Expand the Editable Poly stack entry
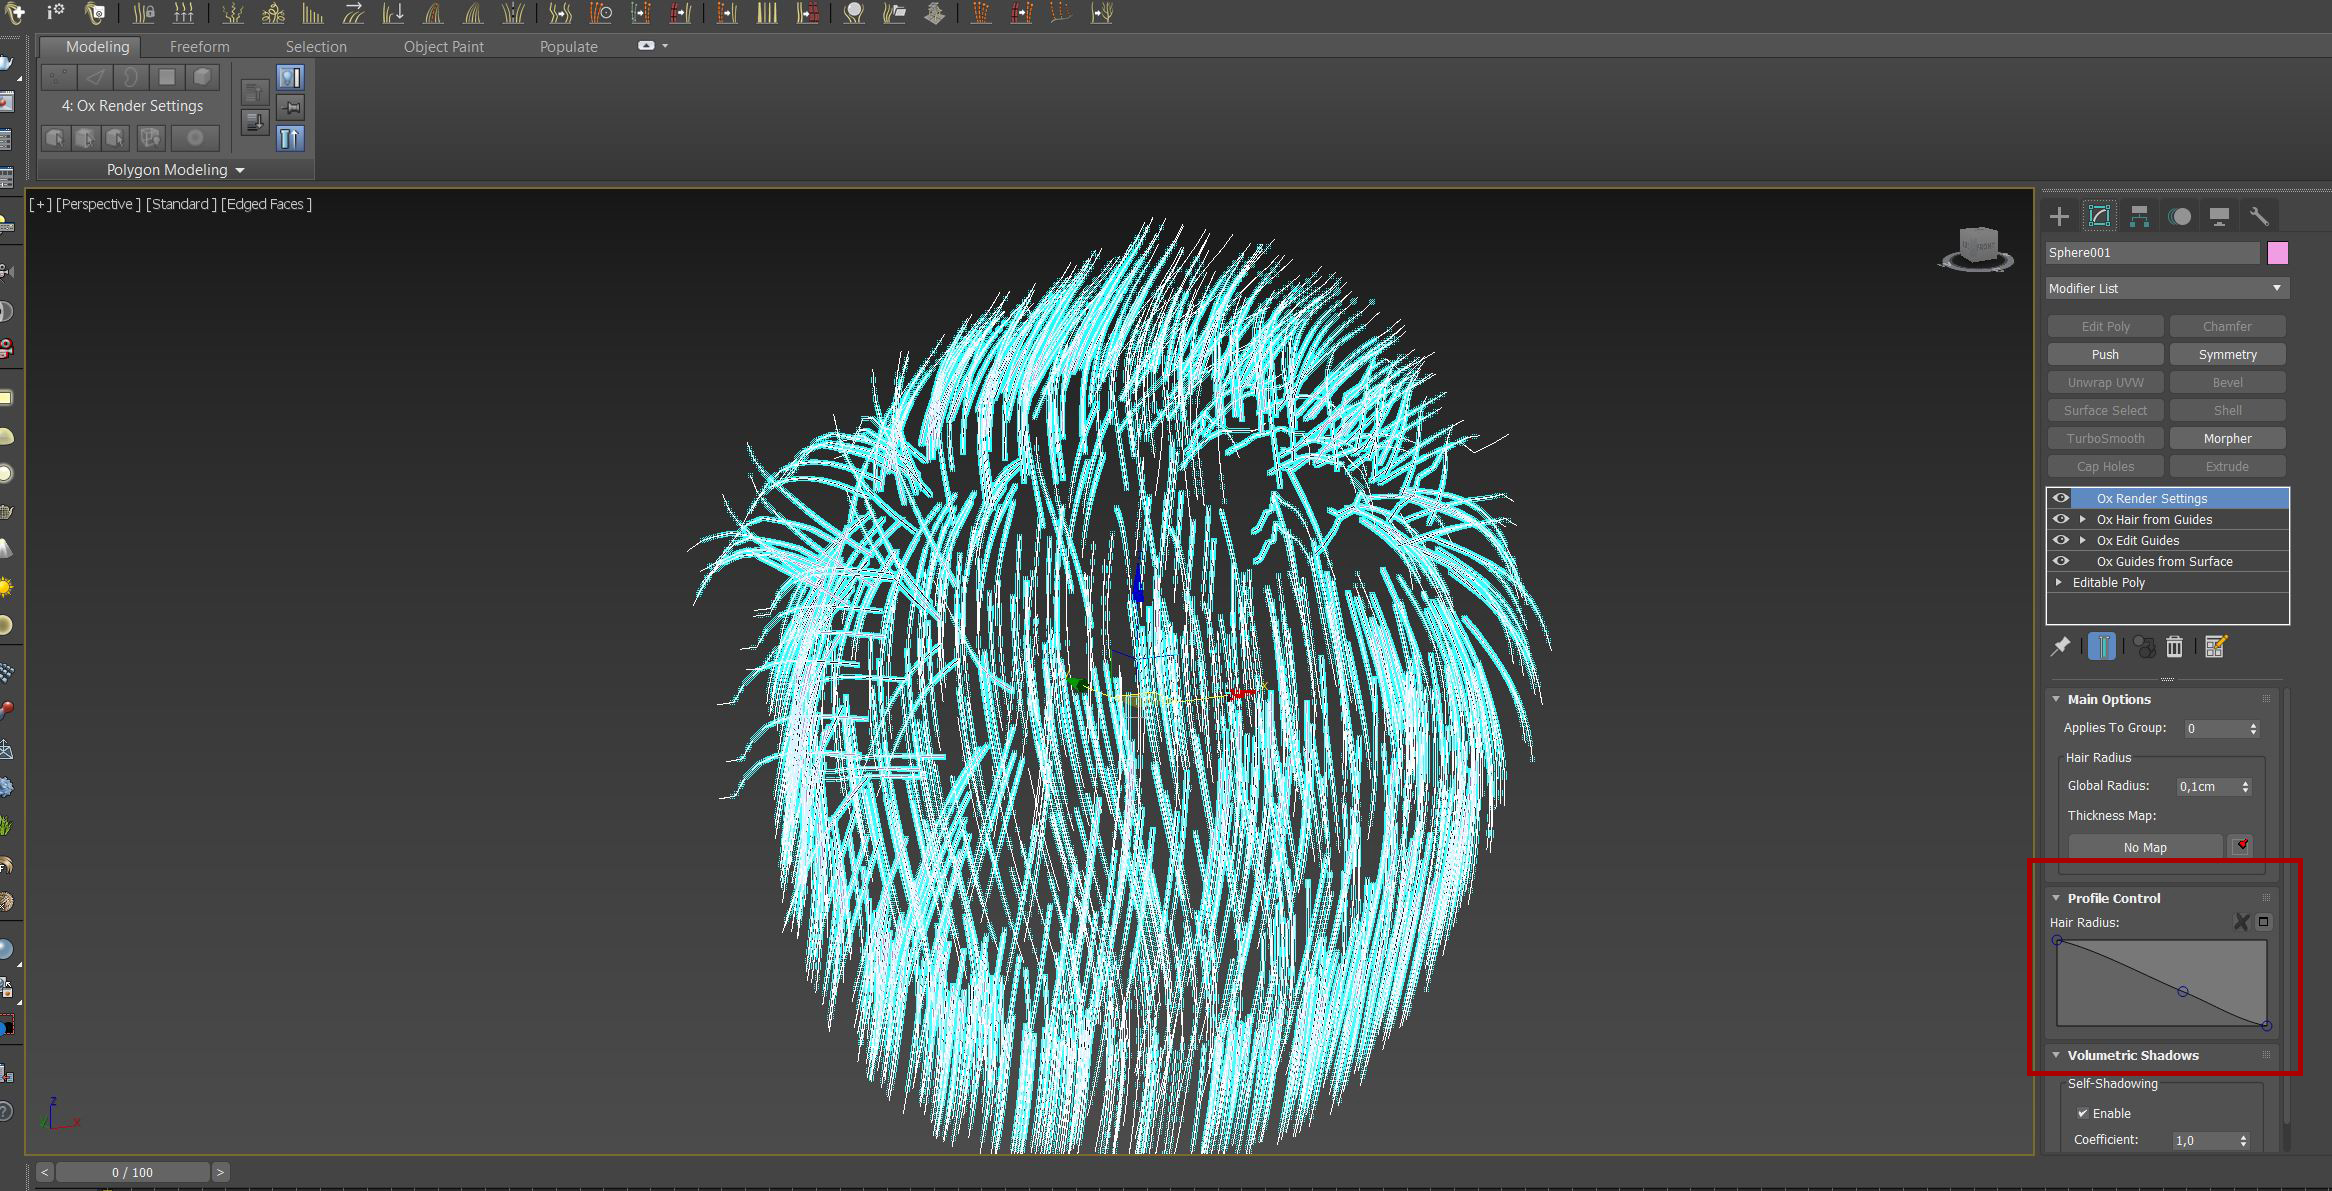Image resolution: width=2332 pixels, height=1191 pixels. pos(2058,582)
